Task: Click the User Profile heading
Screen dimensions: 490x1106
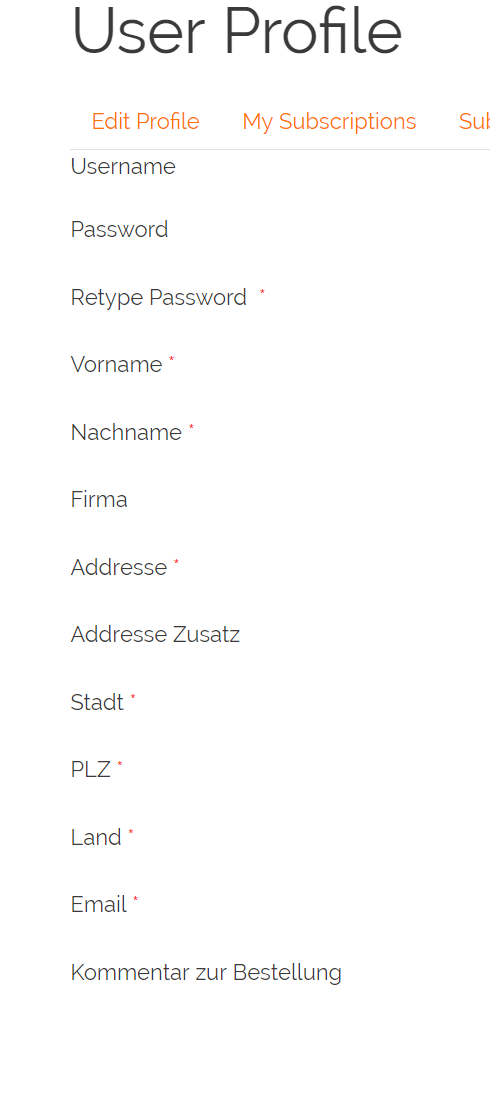Action: pos(237,31)
